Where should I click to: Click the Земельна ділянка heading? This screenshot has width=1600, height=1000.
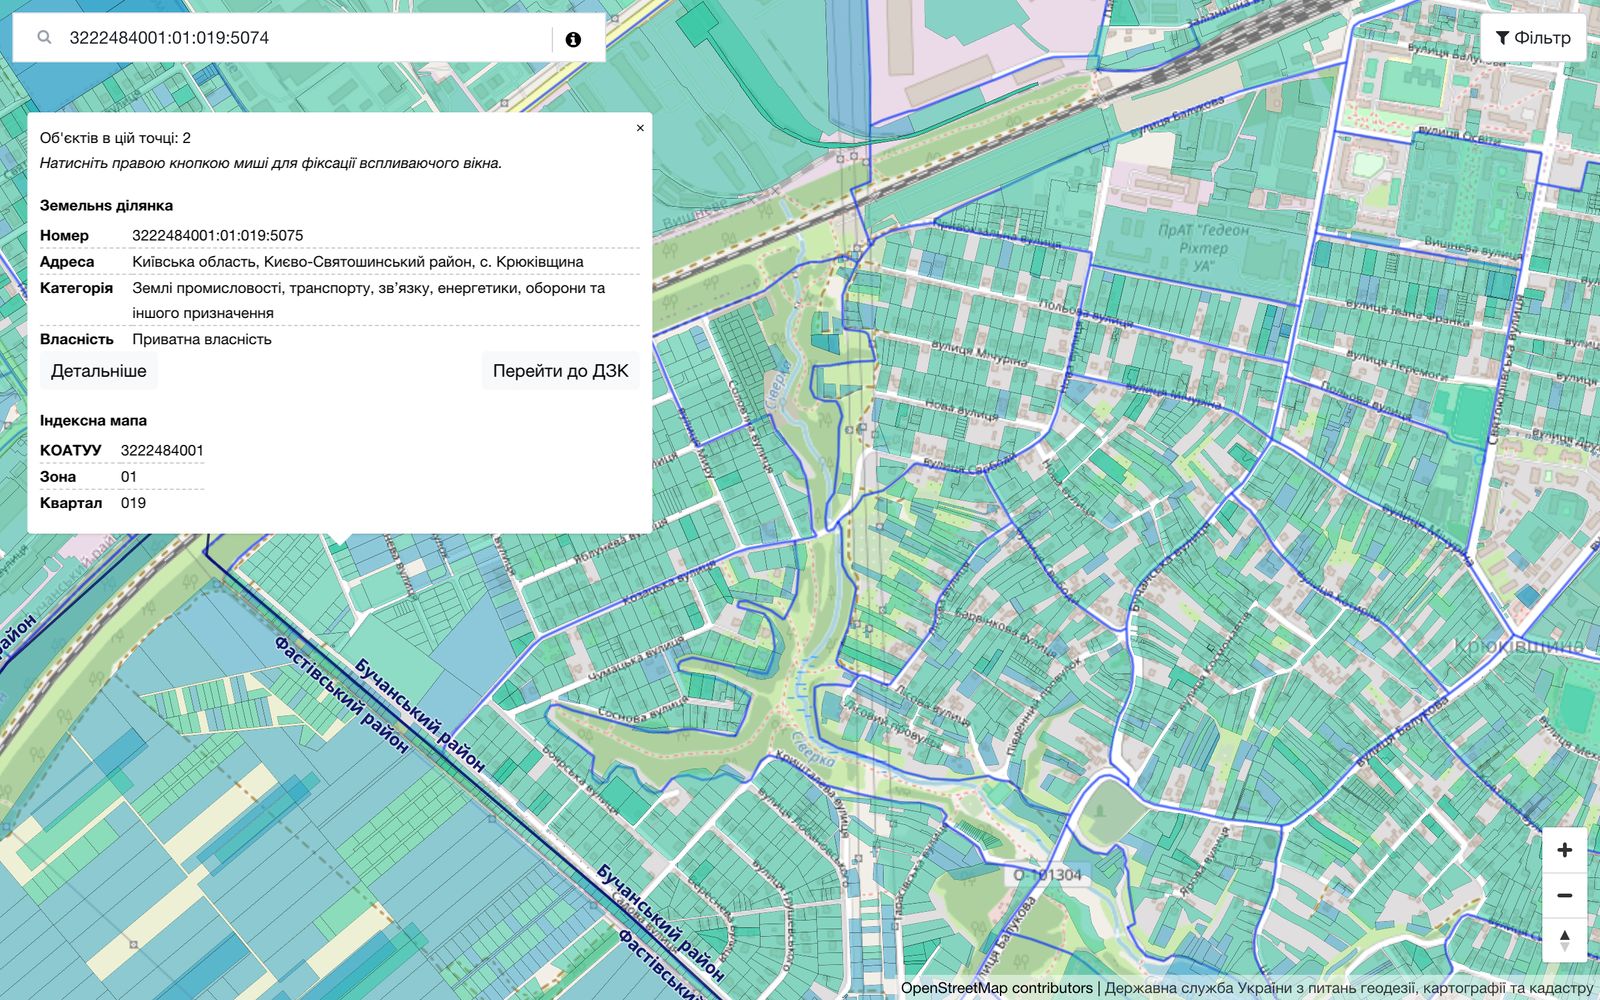click(106, 206)
